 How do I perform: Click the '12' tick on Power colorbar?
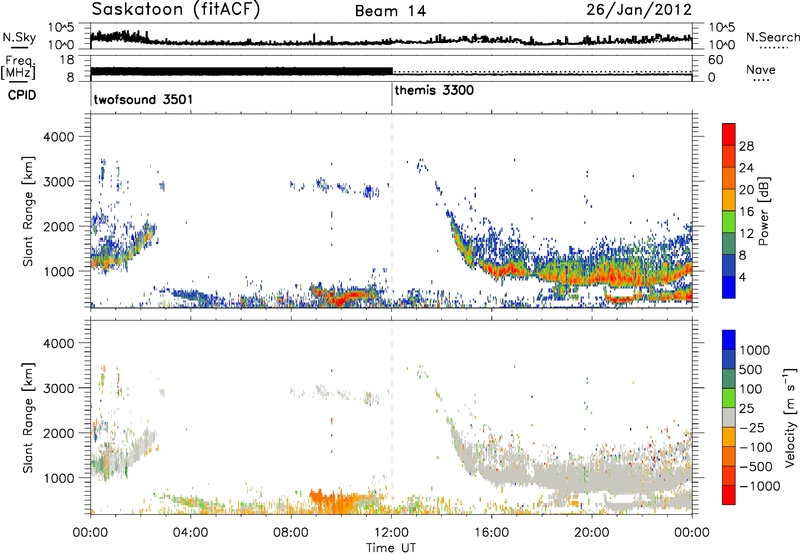coord(746,234)
